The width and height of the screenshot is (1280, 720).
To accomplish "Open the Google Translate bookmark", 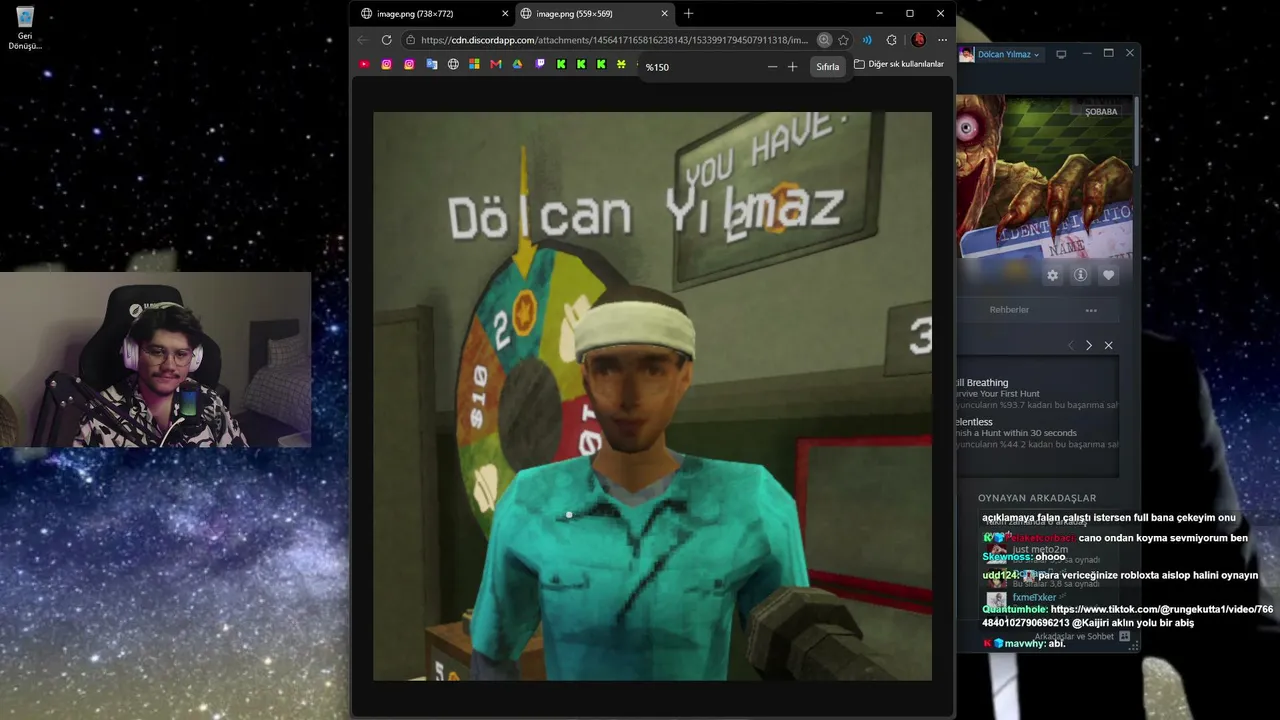I will point(432,64).
